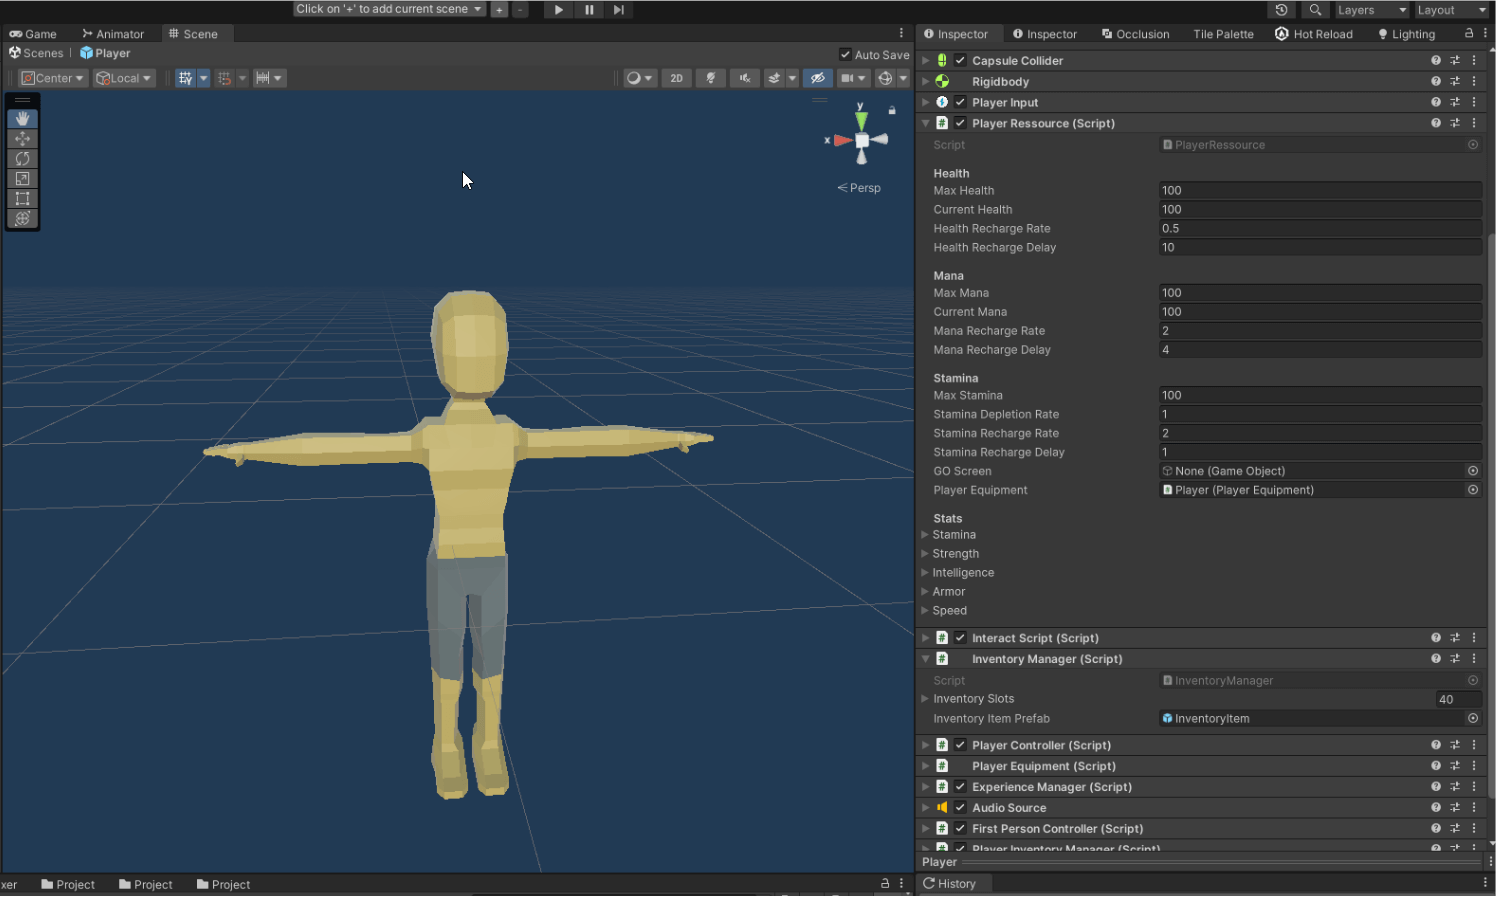Select the Rect tool
This screenshot has width=1498, height=897.
coord(22,199)
